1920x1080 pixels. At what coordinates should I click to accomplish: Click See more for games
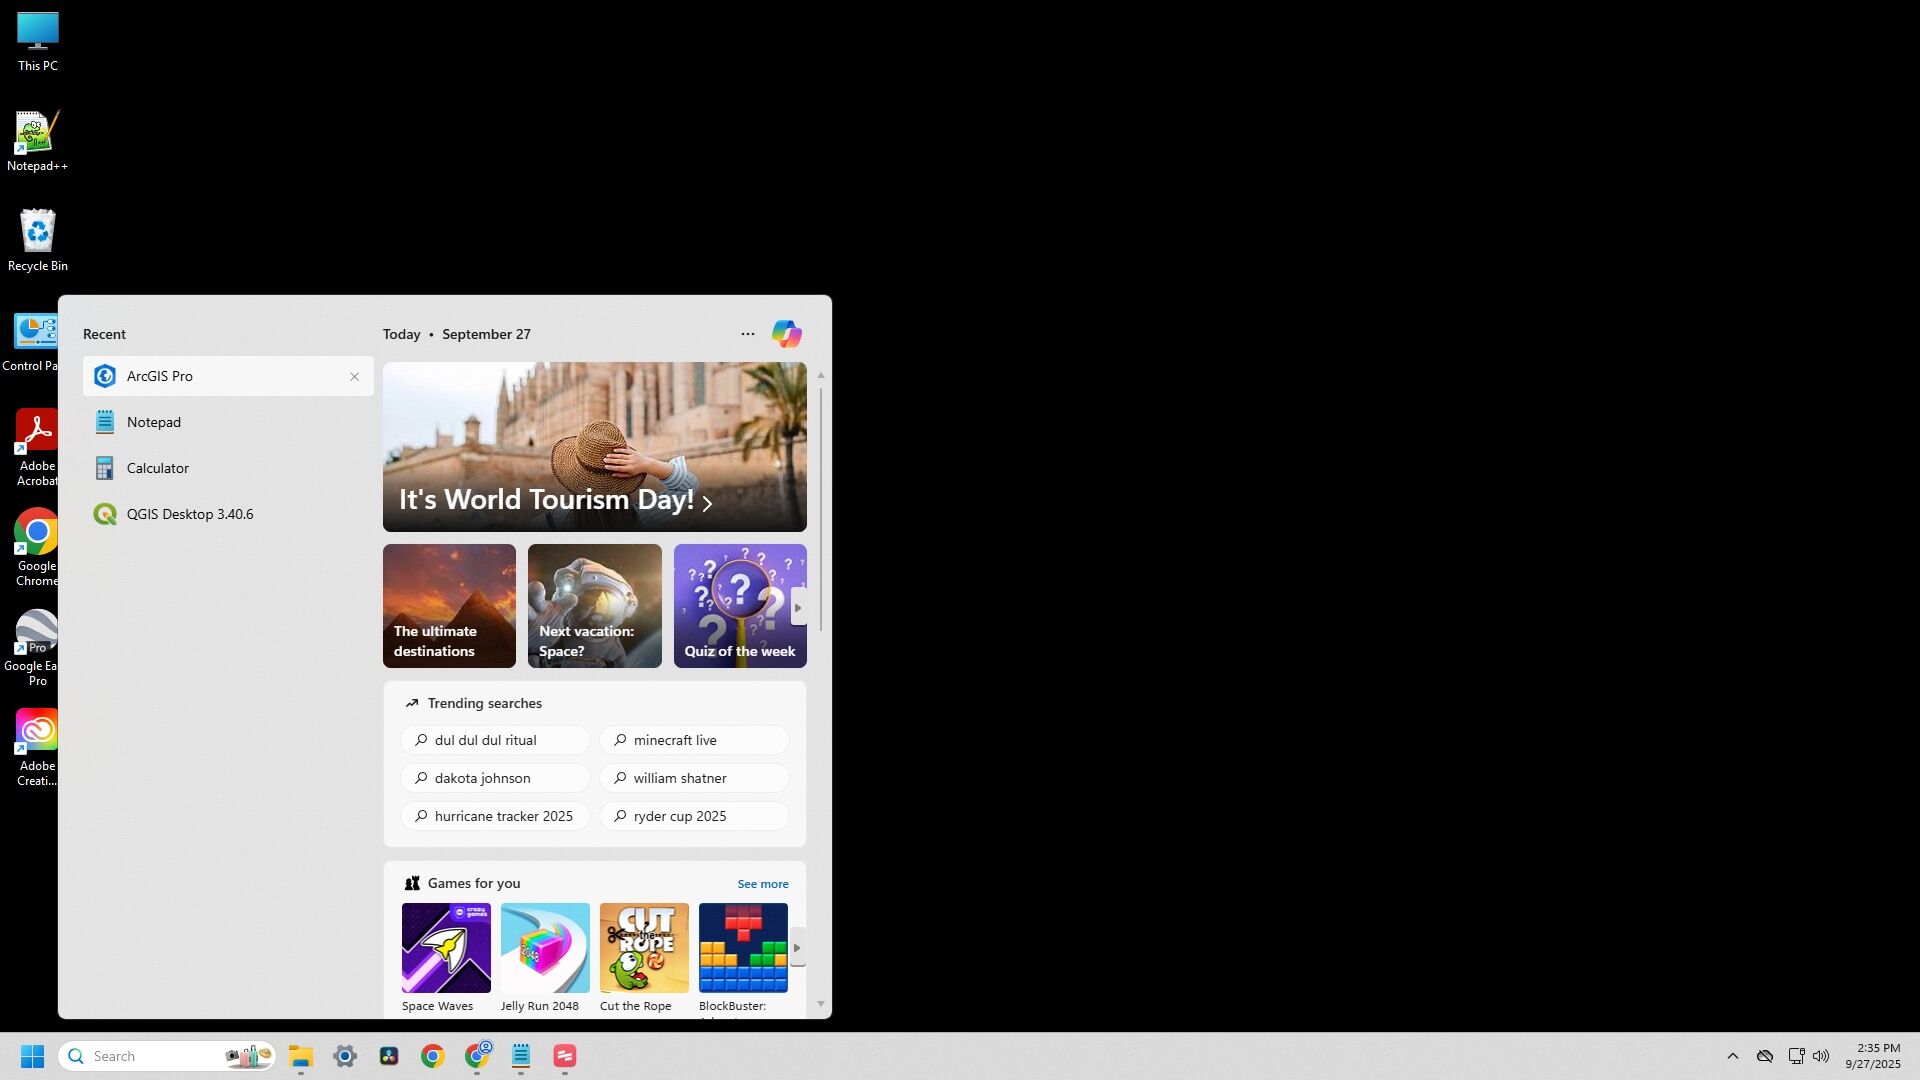(x=762, y=884)
